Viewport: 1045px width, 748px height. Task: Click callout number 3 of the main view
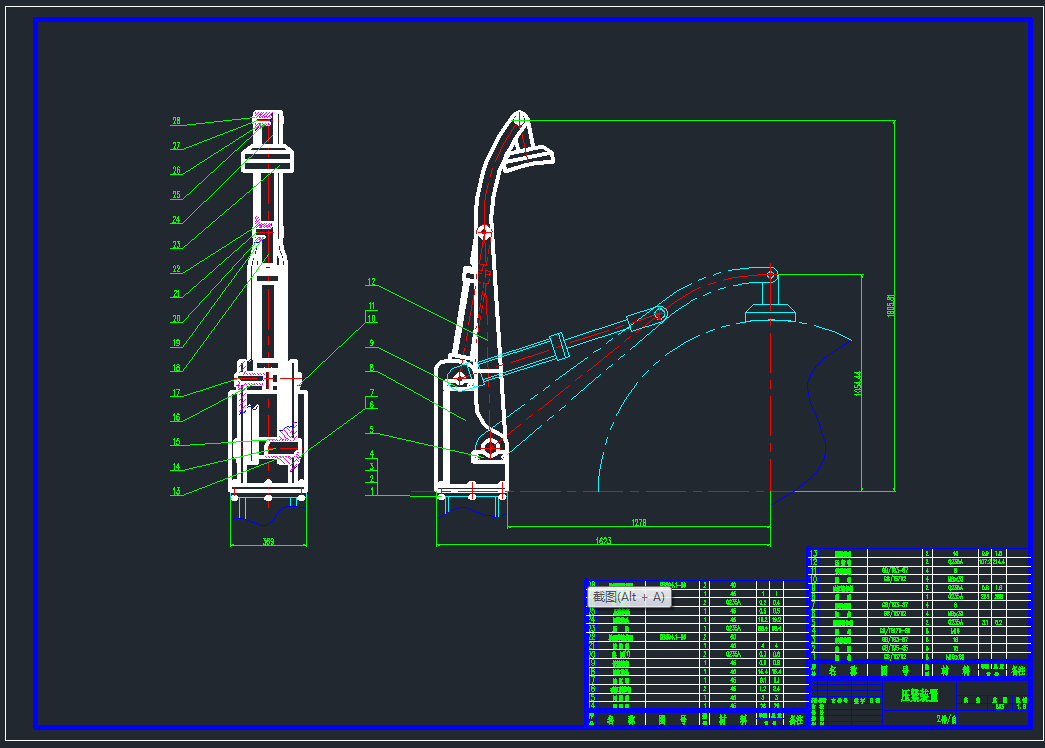pos(371,466)
